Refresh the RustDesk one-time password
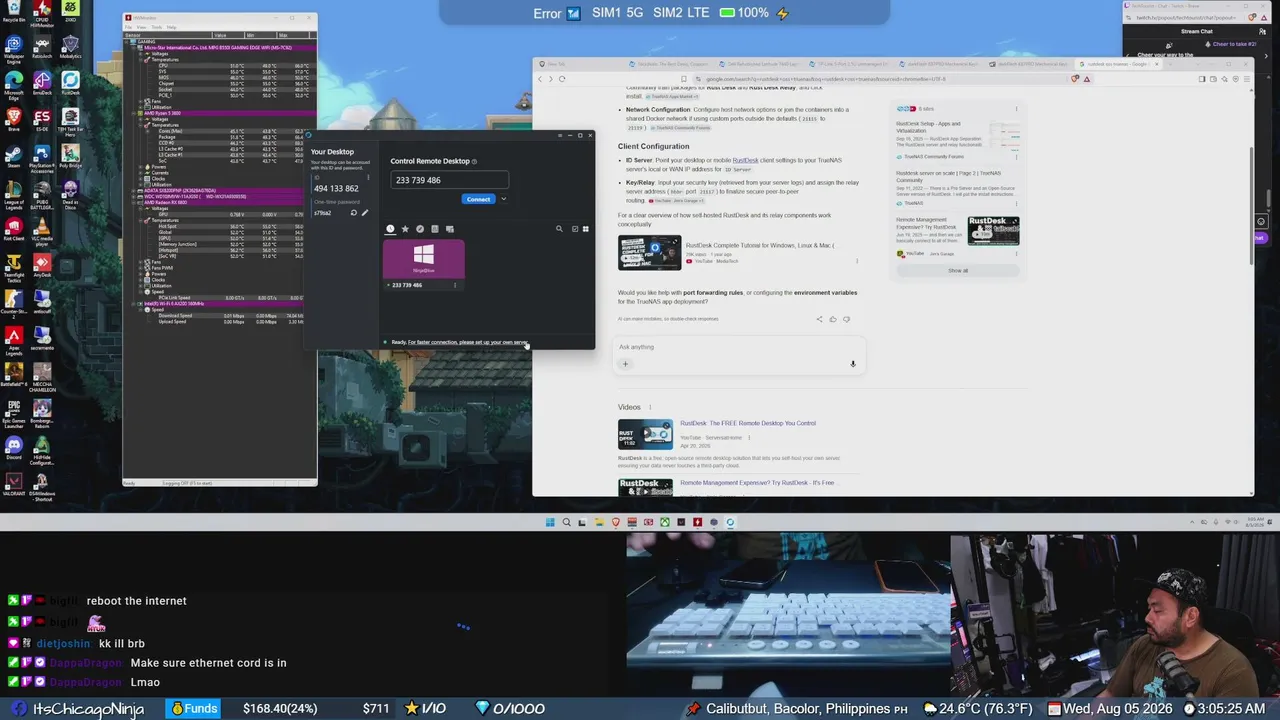The height and width of the screenshot is (720, 1280). [x=353, y=213]
